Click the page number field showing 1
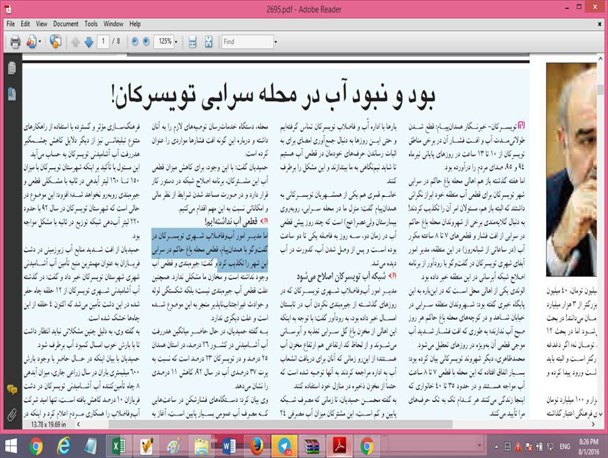608x458 pixels. pyautogui.click(x=103, y=41)
